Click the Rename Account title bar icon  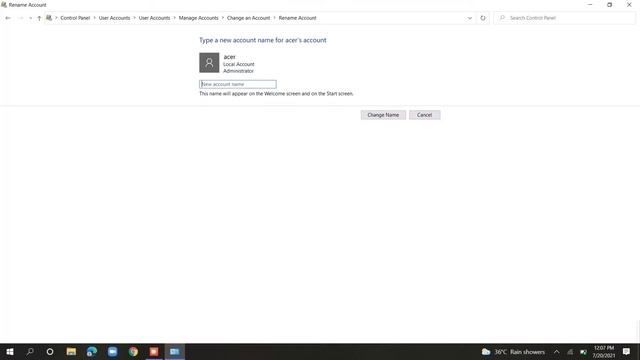[x=4, y=5]
